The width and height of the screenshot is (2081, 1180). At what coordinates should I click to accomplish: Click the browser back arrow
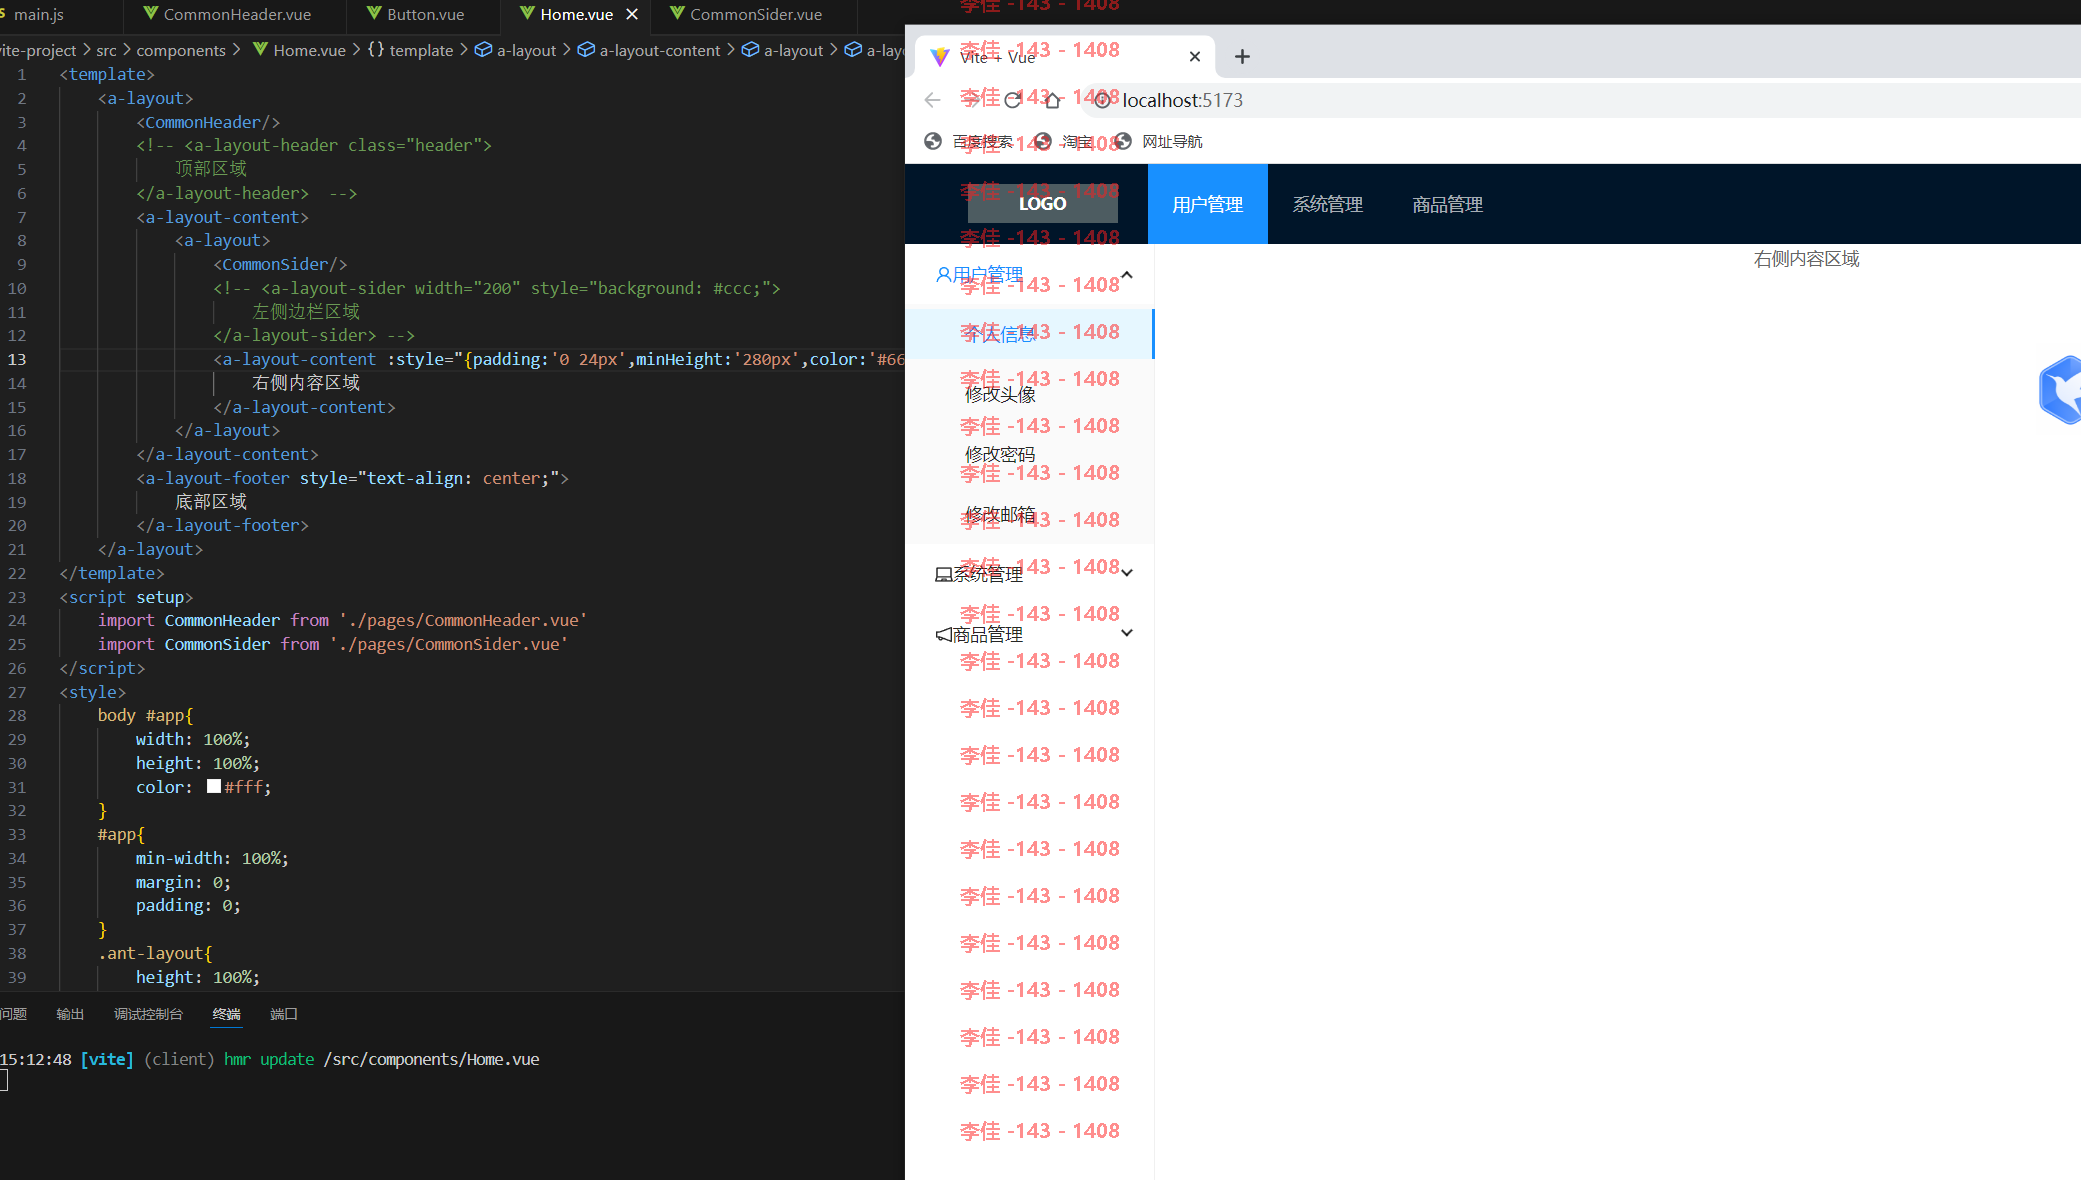click(x=932, y=100)
